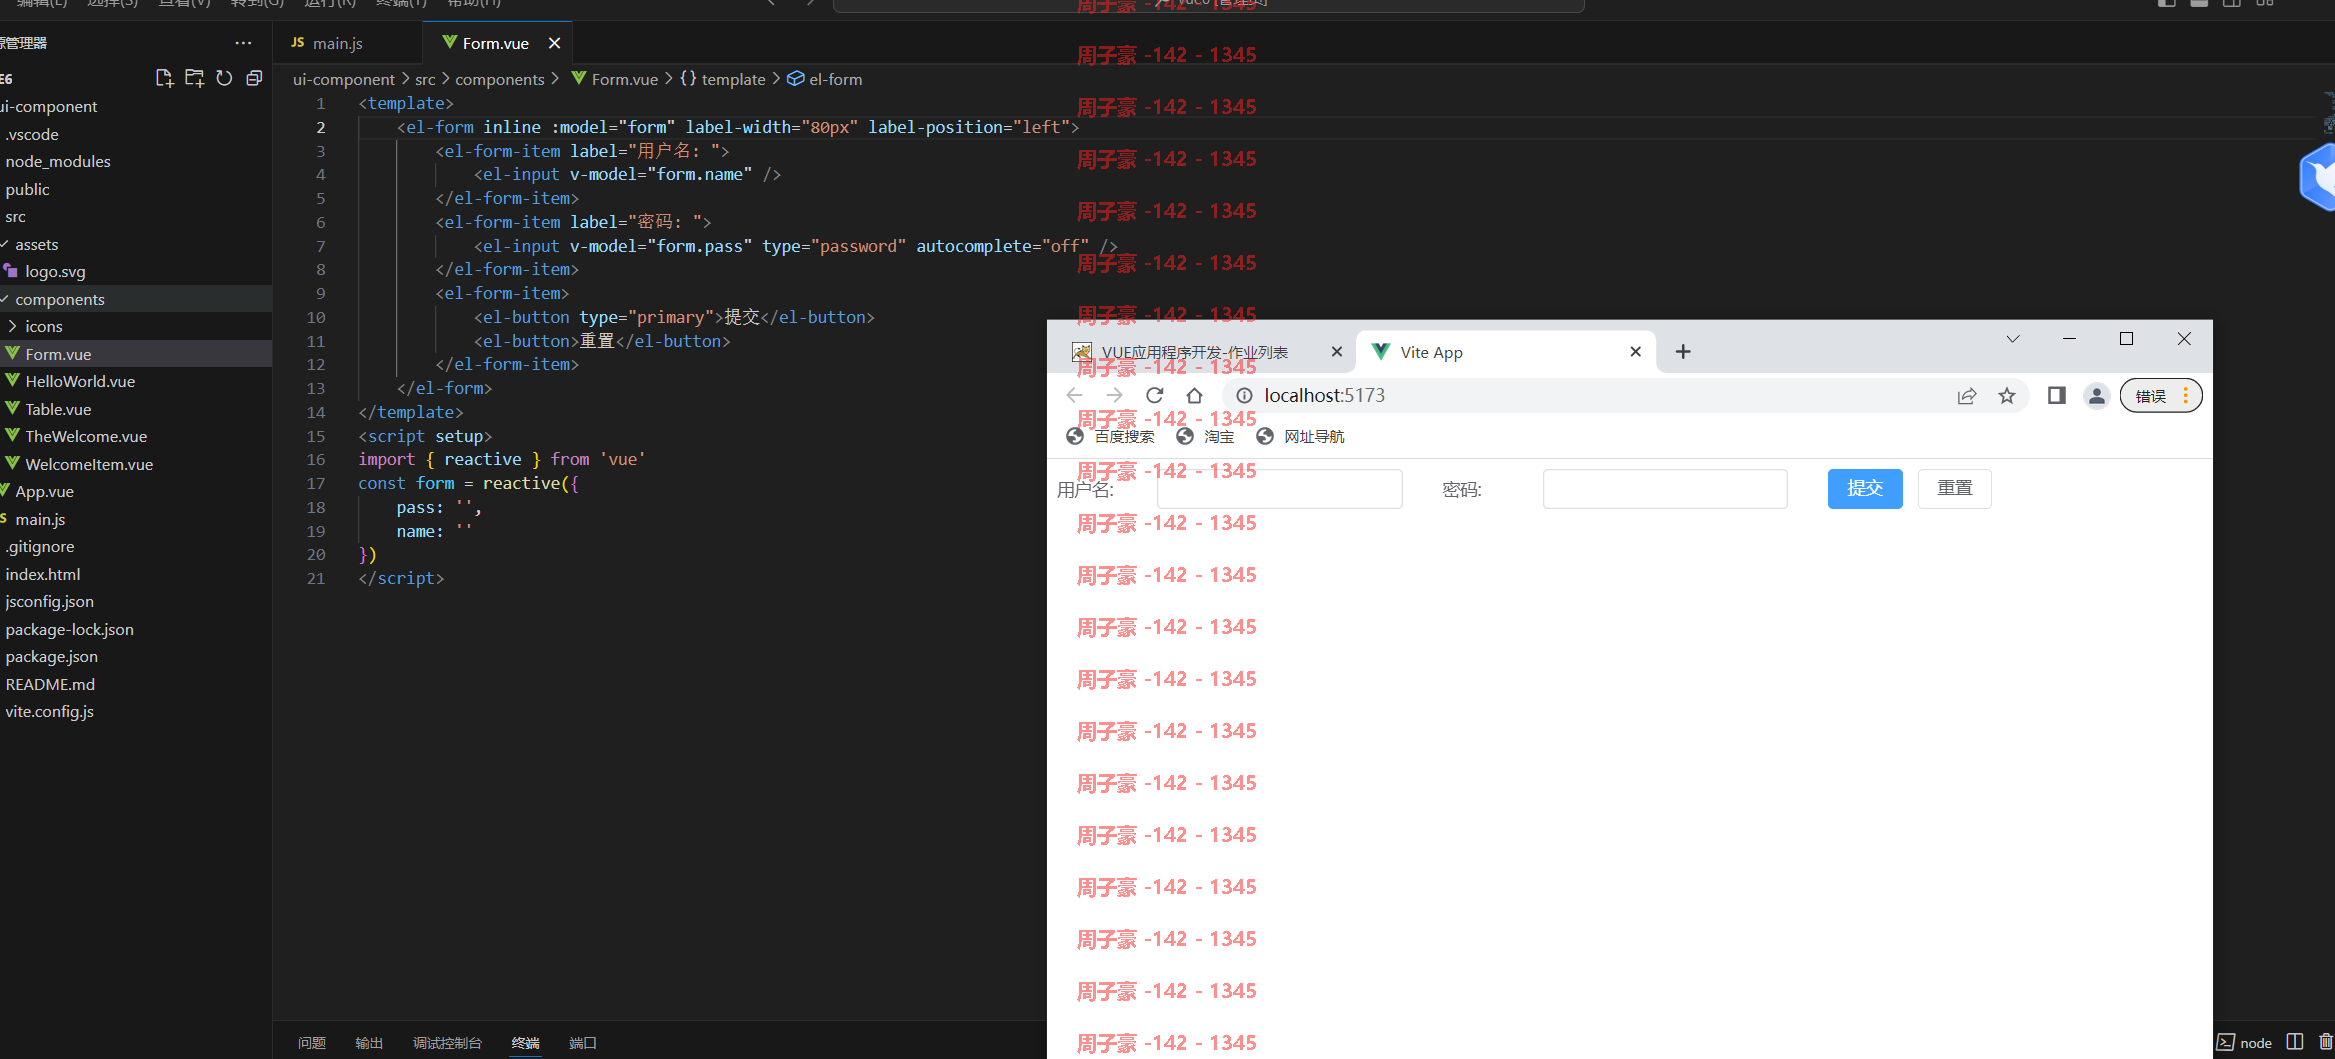
Task: Select node terminal instance
Action: point(2245,1043)
